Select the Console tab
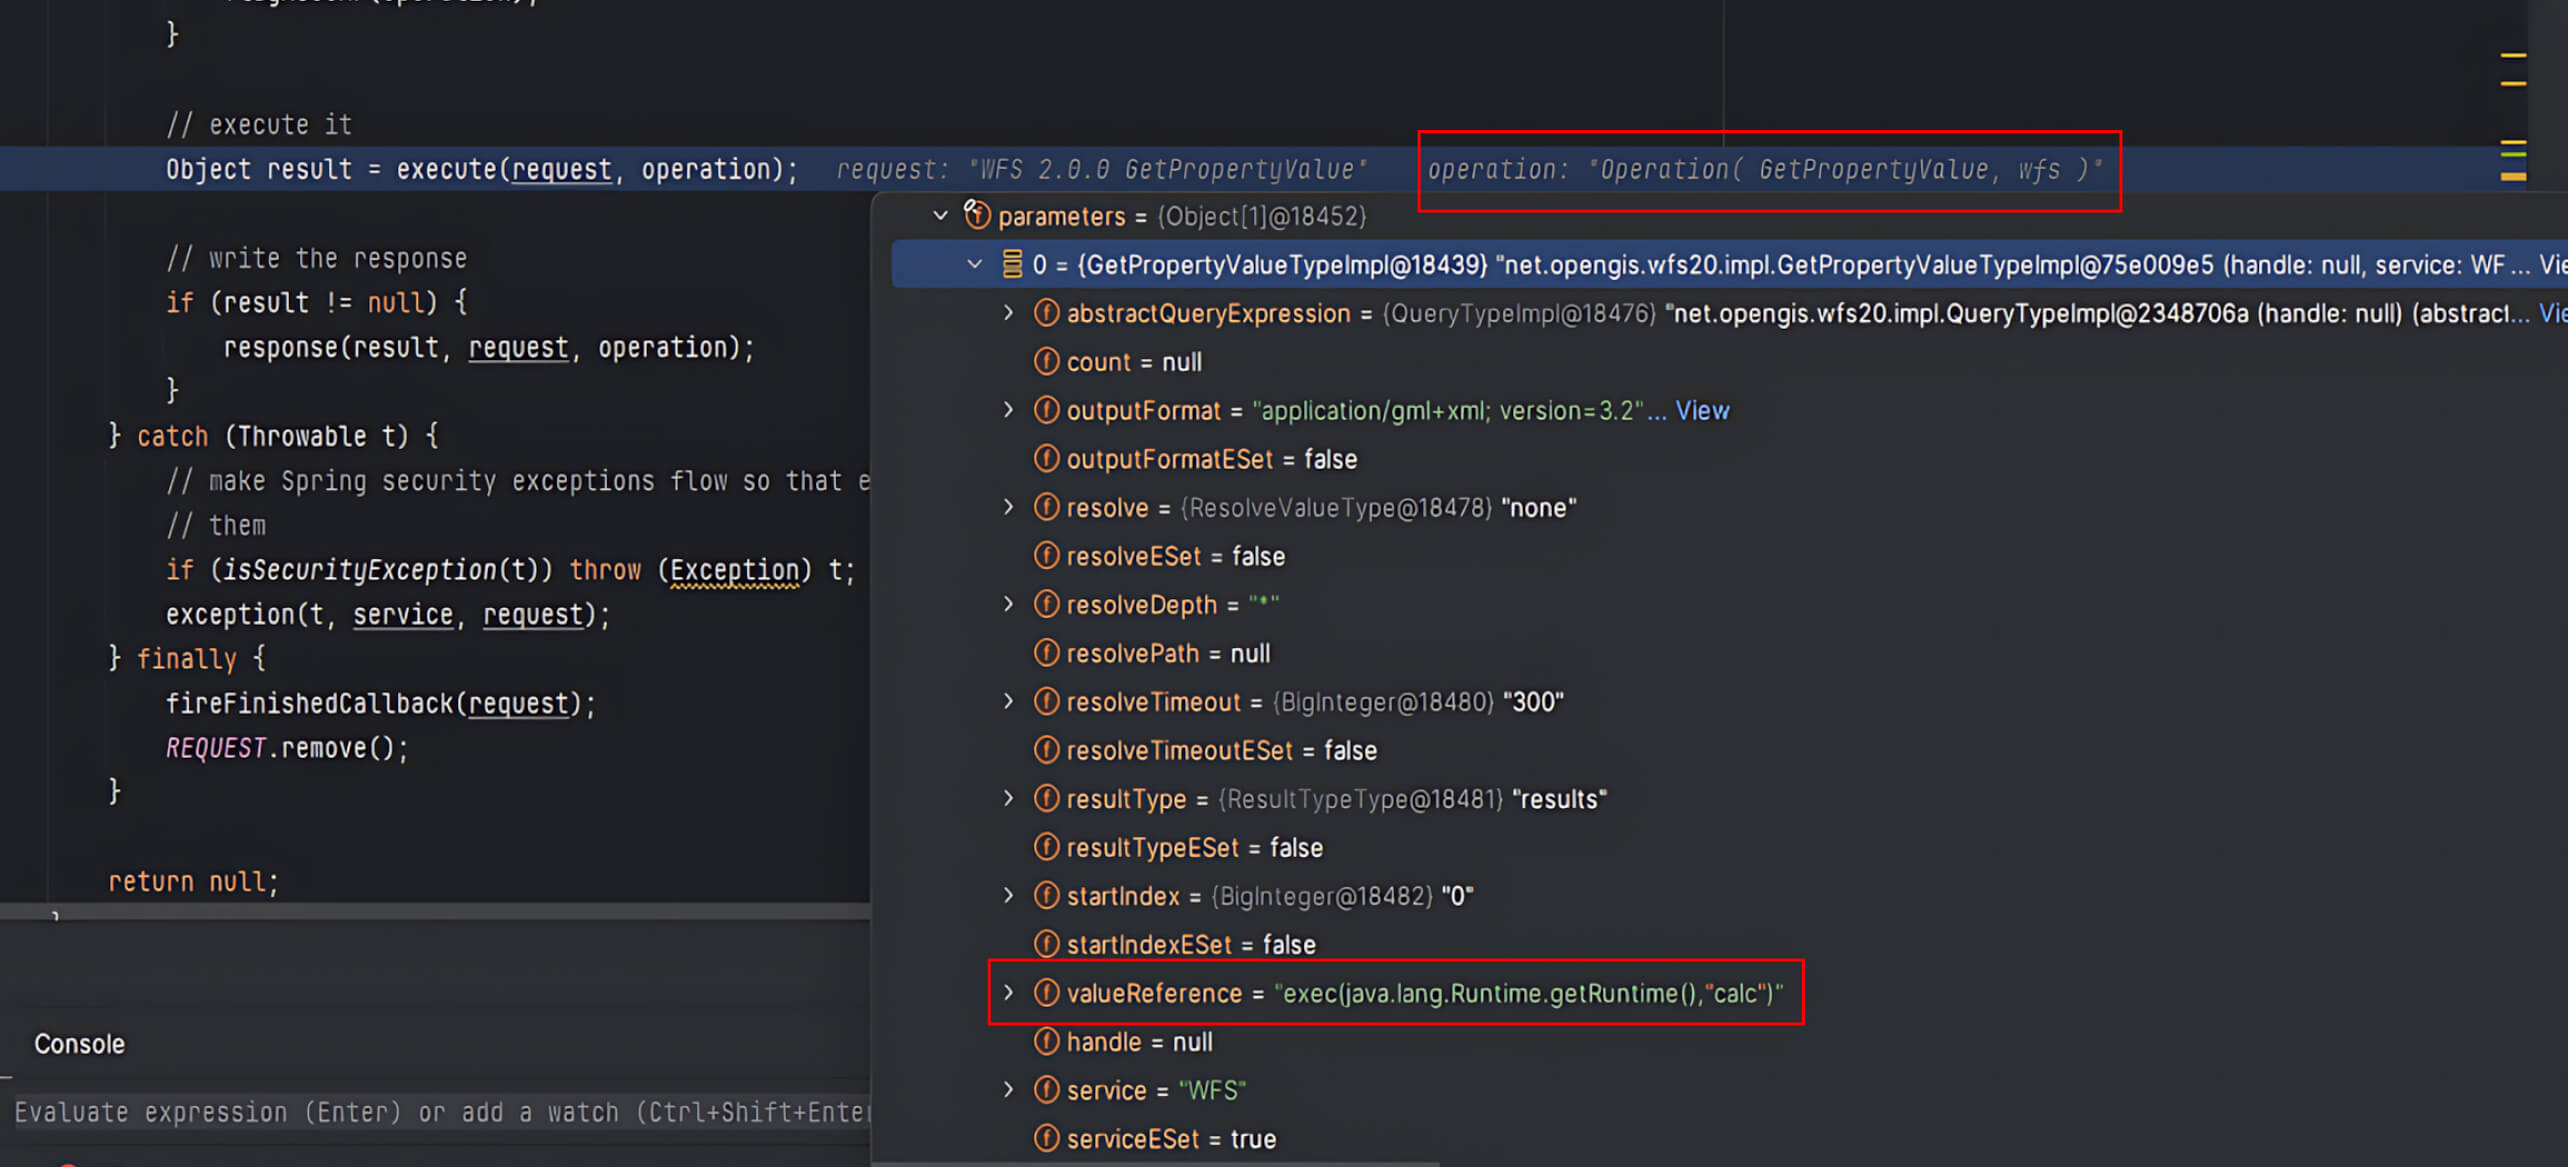 [x=79, y=1044]
